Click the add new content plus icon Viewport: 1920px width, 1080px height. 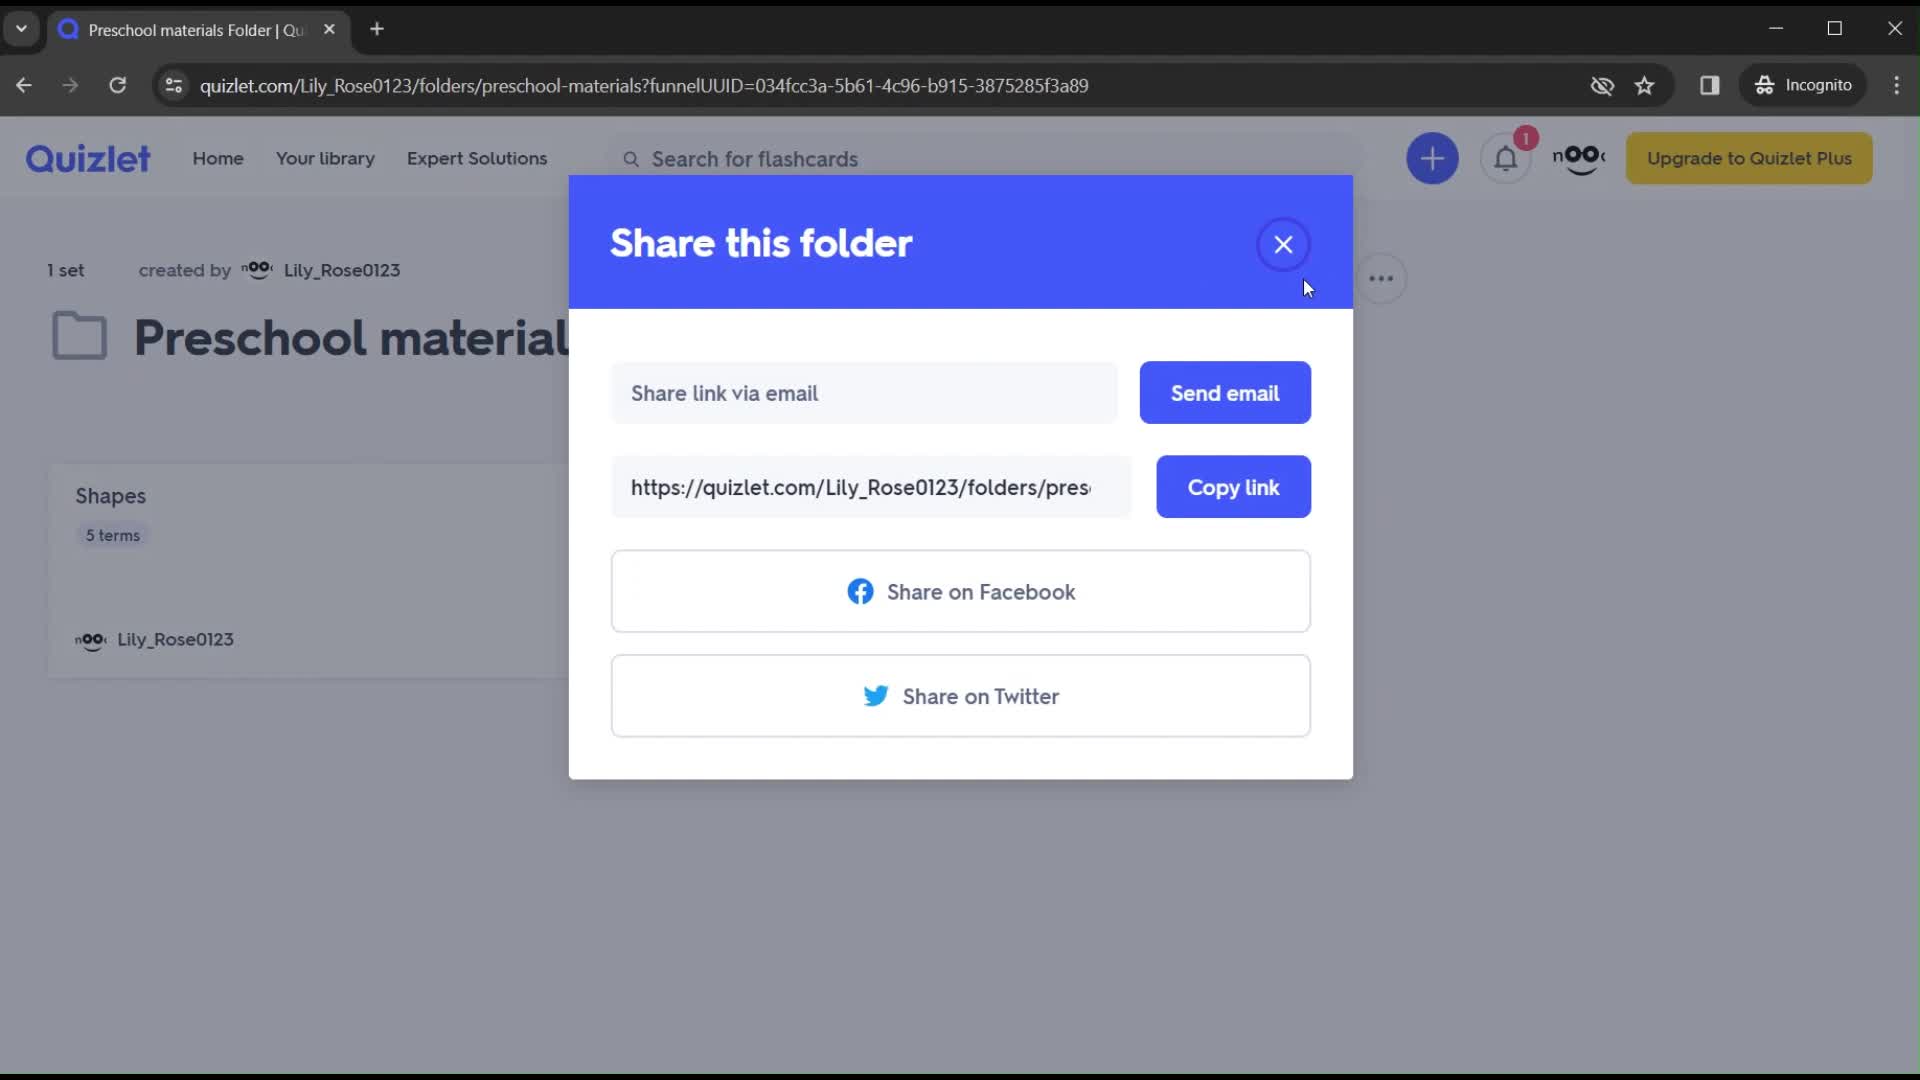[x=1433, y=157]
